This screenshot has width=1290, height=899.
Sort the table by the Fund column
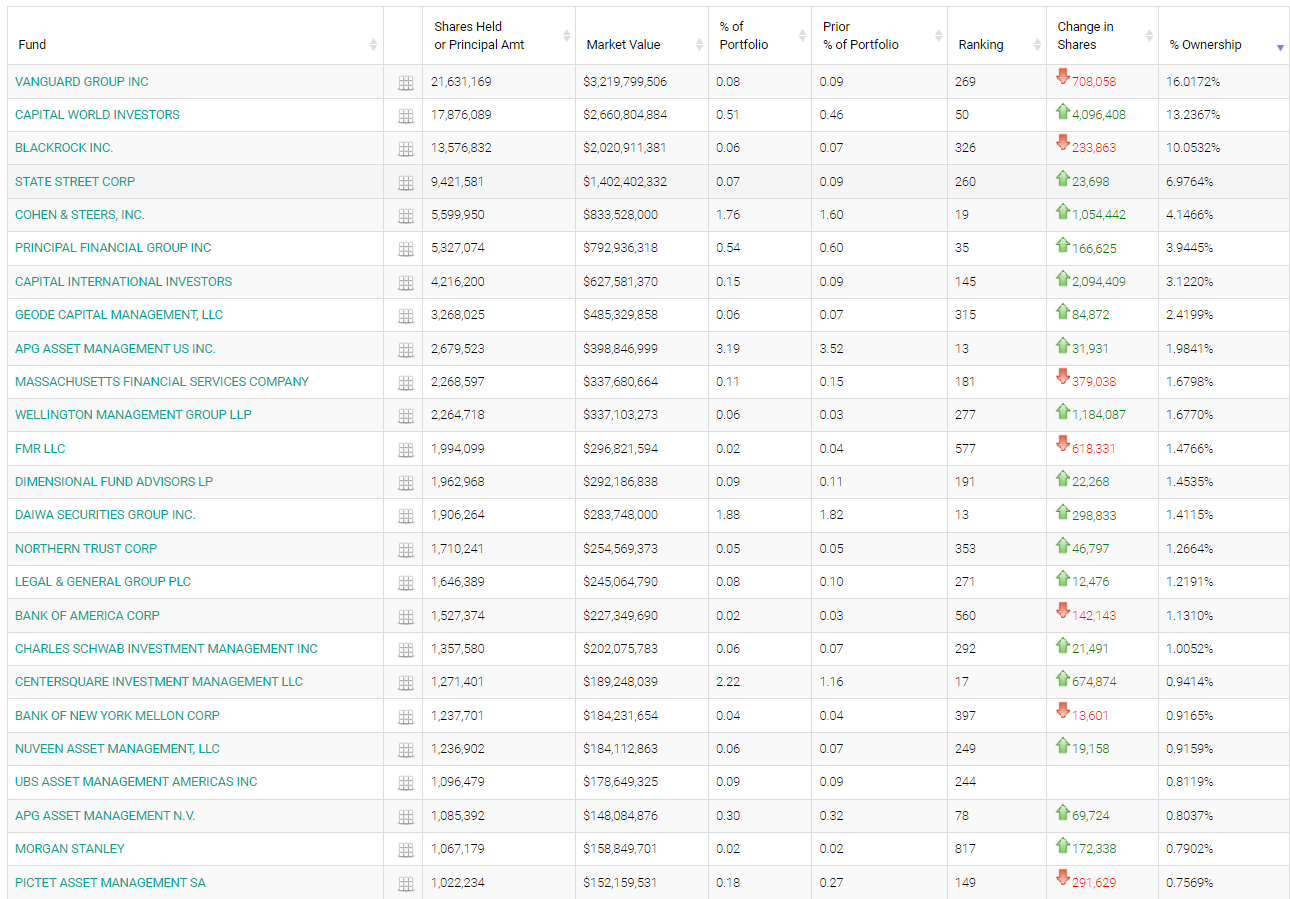point(195,36)
